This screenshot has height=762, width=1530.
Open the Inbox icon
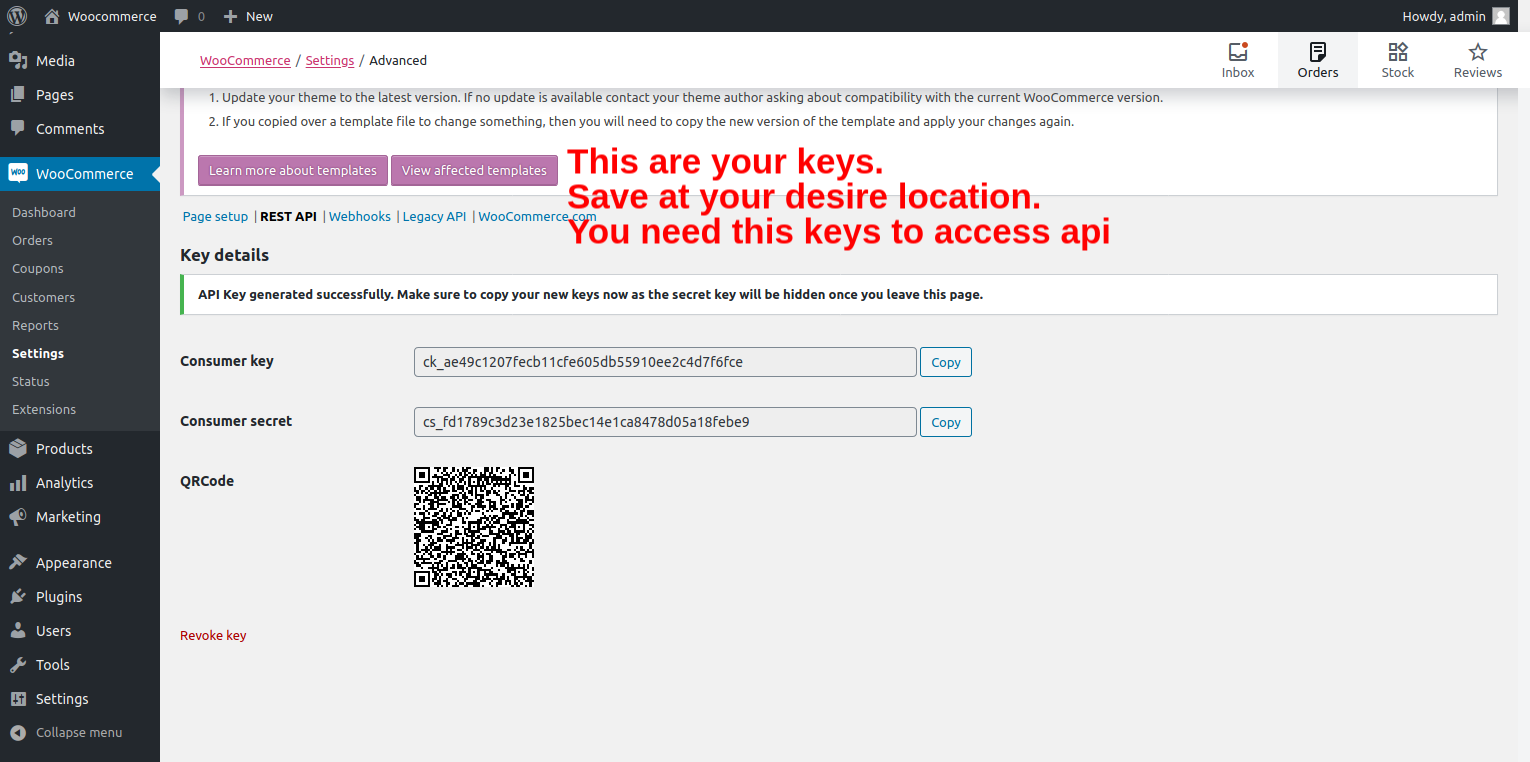click(1238, 52)
